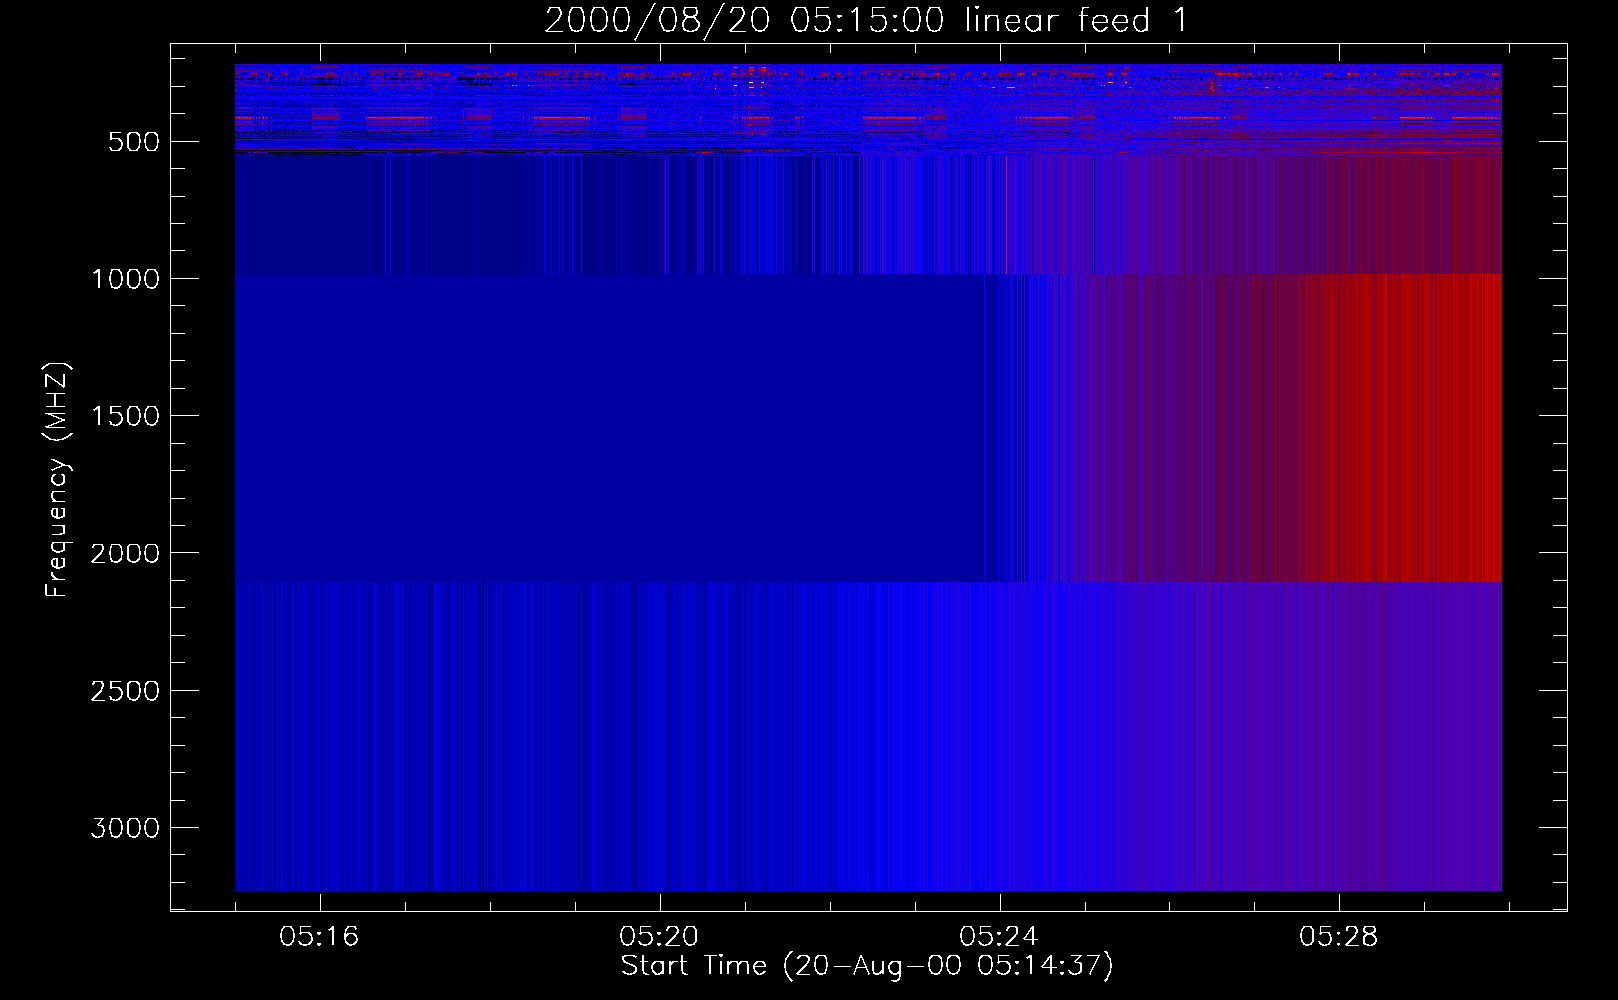Select the 1500 frequency tick label
Image resolution: width=1618 pixels, height=1000 pixels.
click(x=125, y=416)
